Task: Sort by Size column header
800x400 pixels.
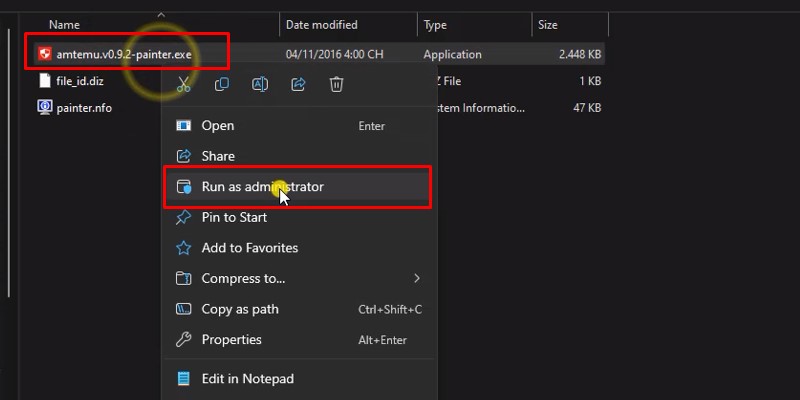Action: pos(548,24)
